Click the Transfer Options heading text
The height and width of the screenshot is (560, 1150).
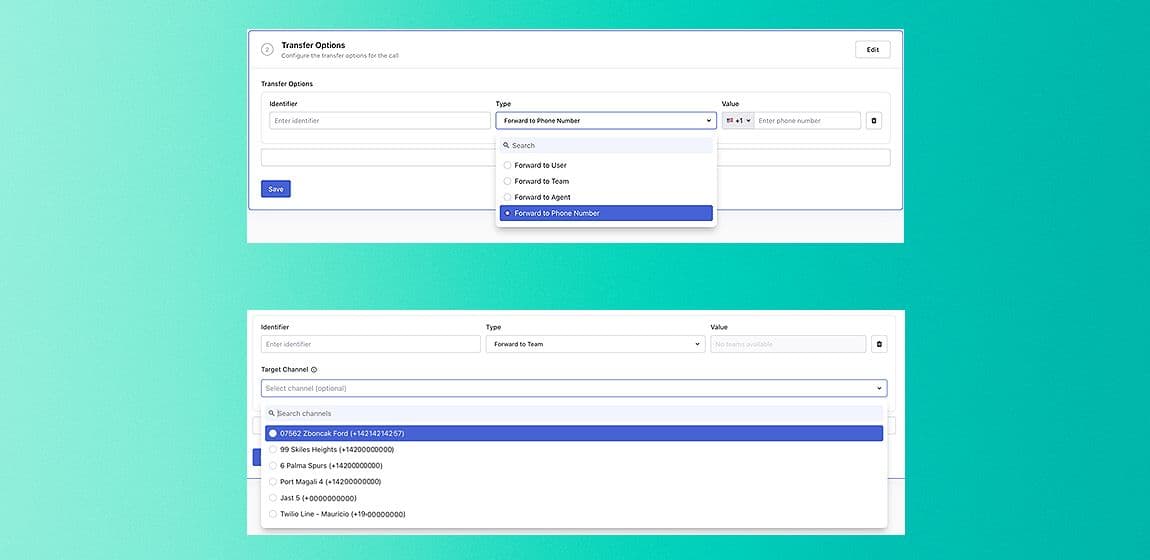click(x=313, y=45)
